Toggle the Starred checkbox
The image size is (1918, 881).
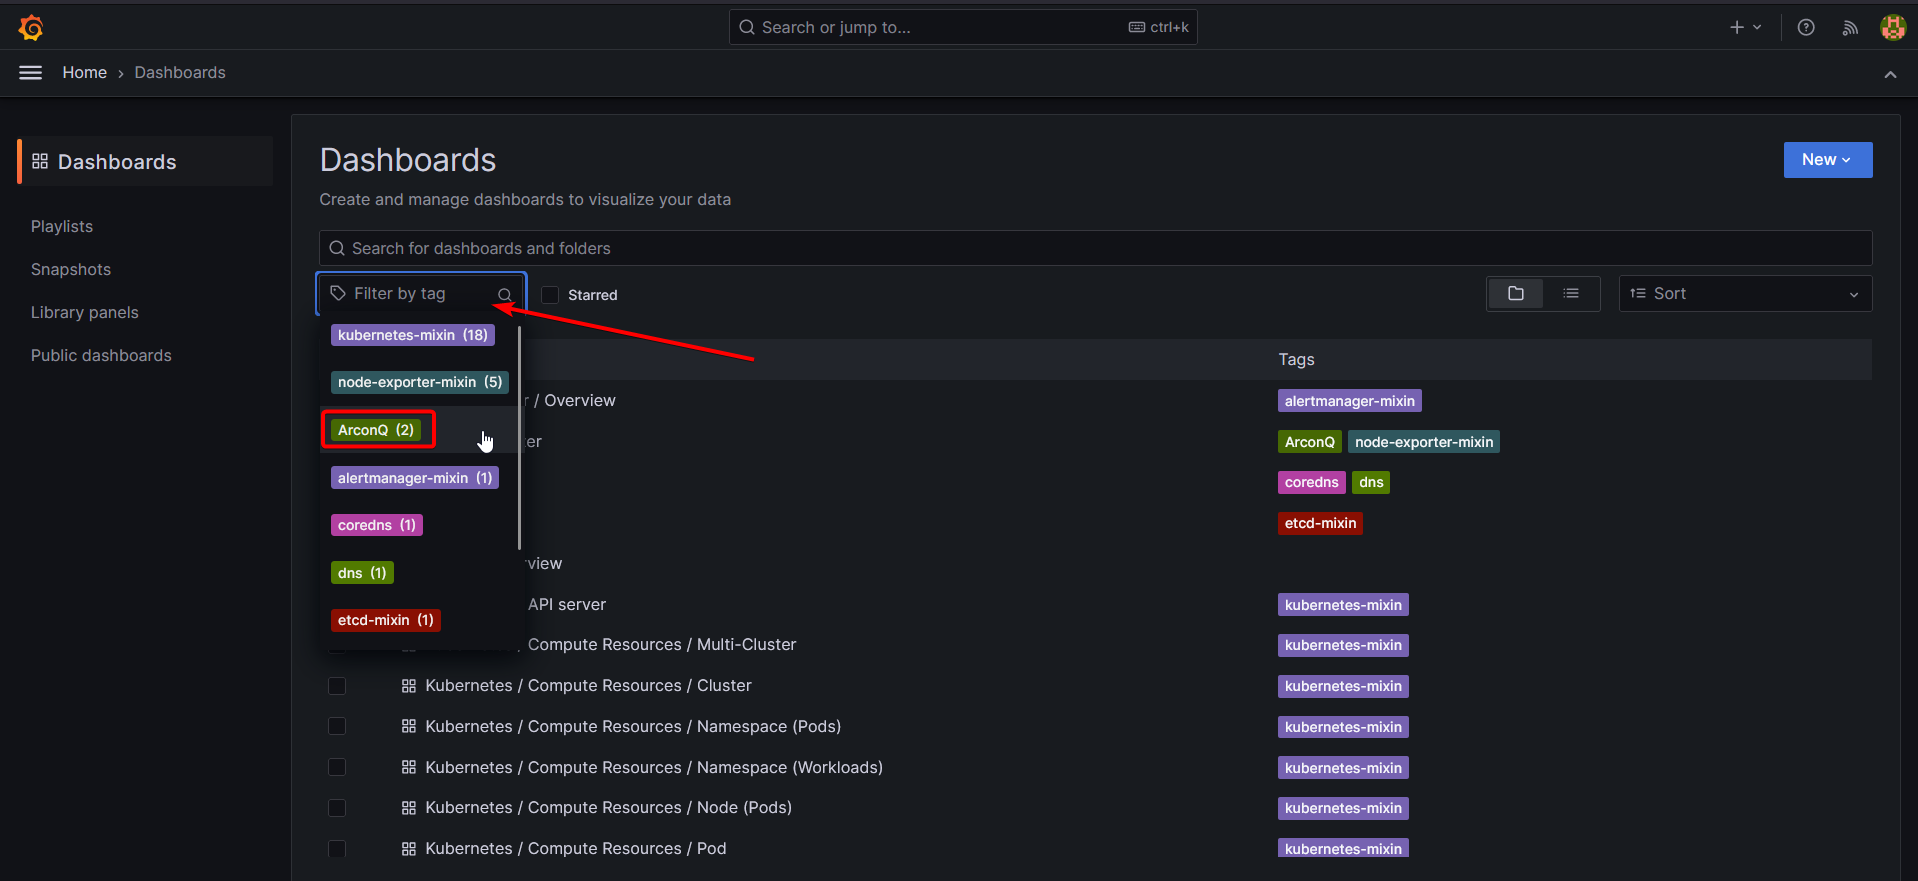[x=550, y=295]
